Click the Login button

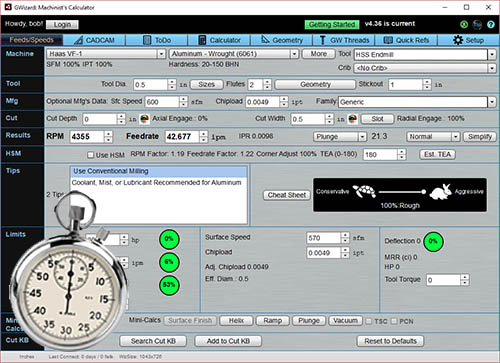pyautogui.click(x=62, y=24)
